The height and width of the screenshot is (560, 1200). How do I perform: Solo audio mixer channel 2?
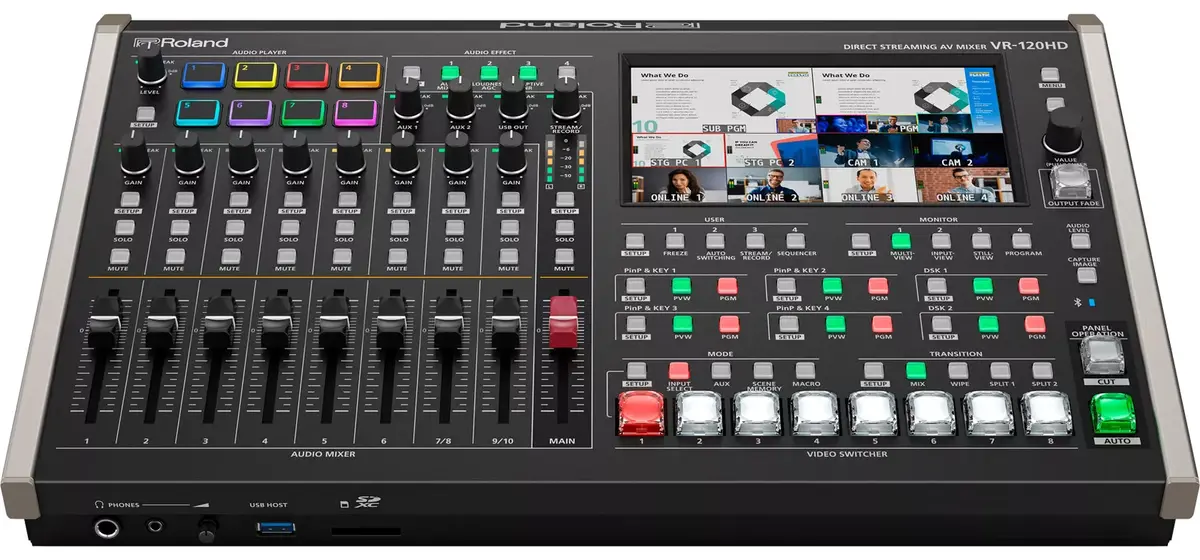pyautogui.click(x=179, y=228)
